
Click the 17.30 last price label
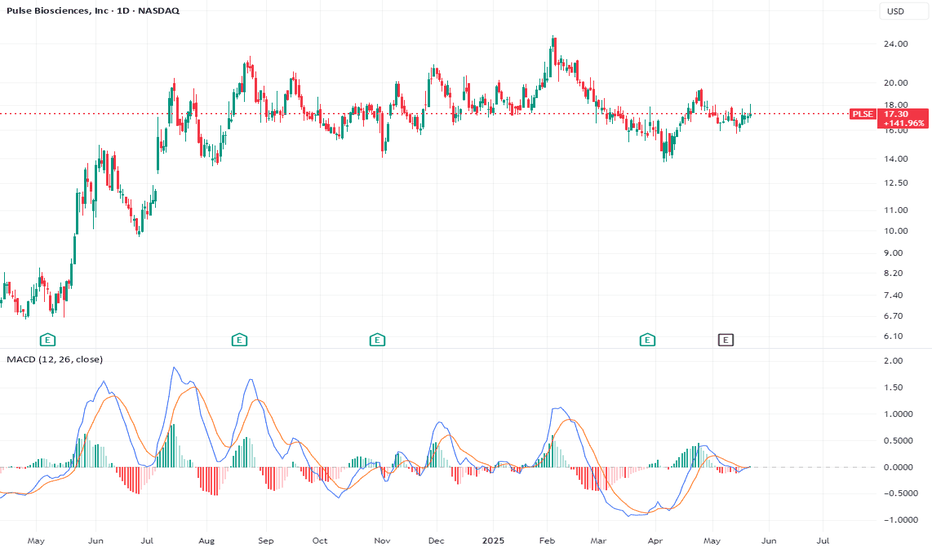pyautogui.click(x=896, y=114)
